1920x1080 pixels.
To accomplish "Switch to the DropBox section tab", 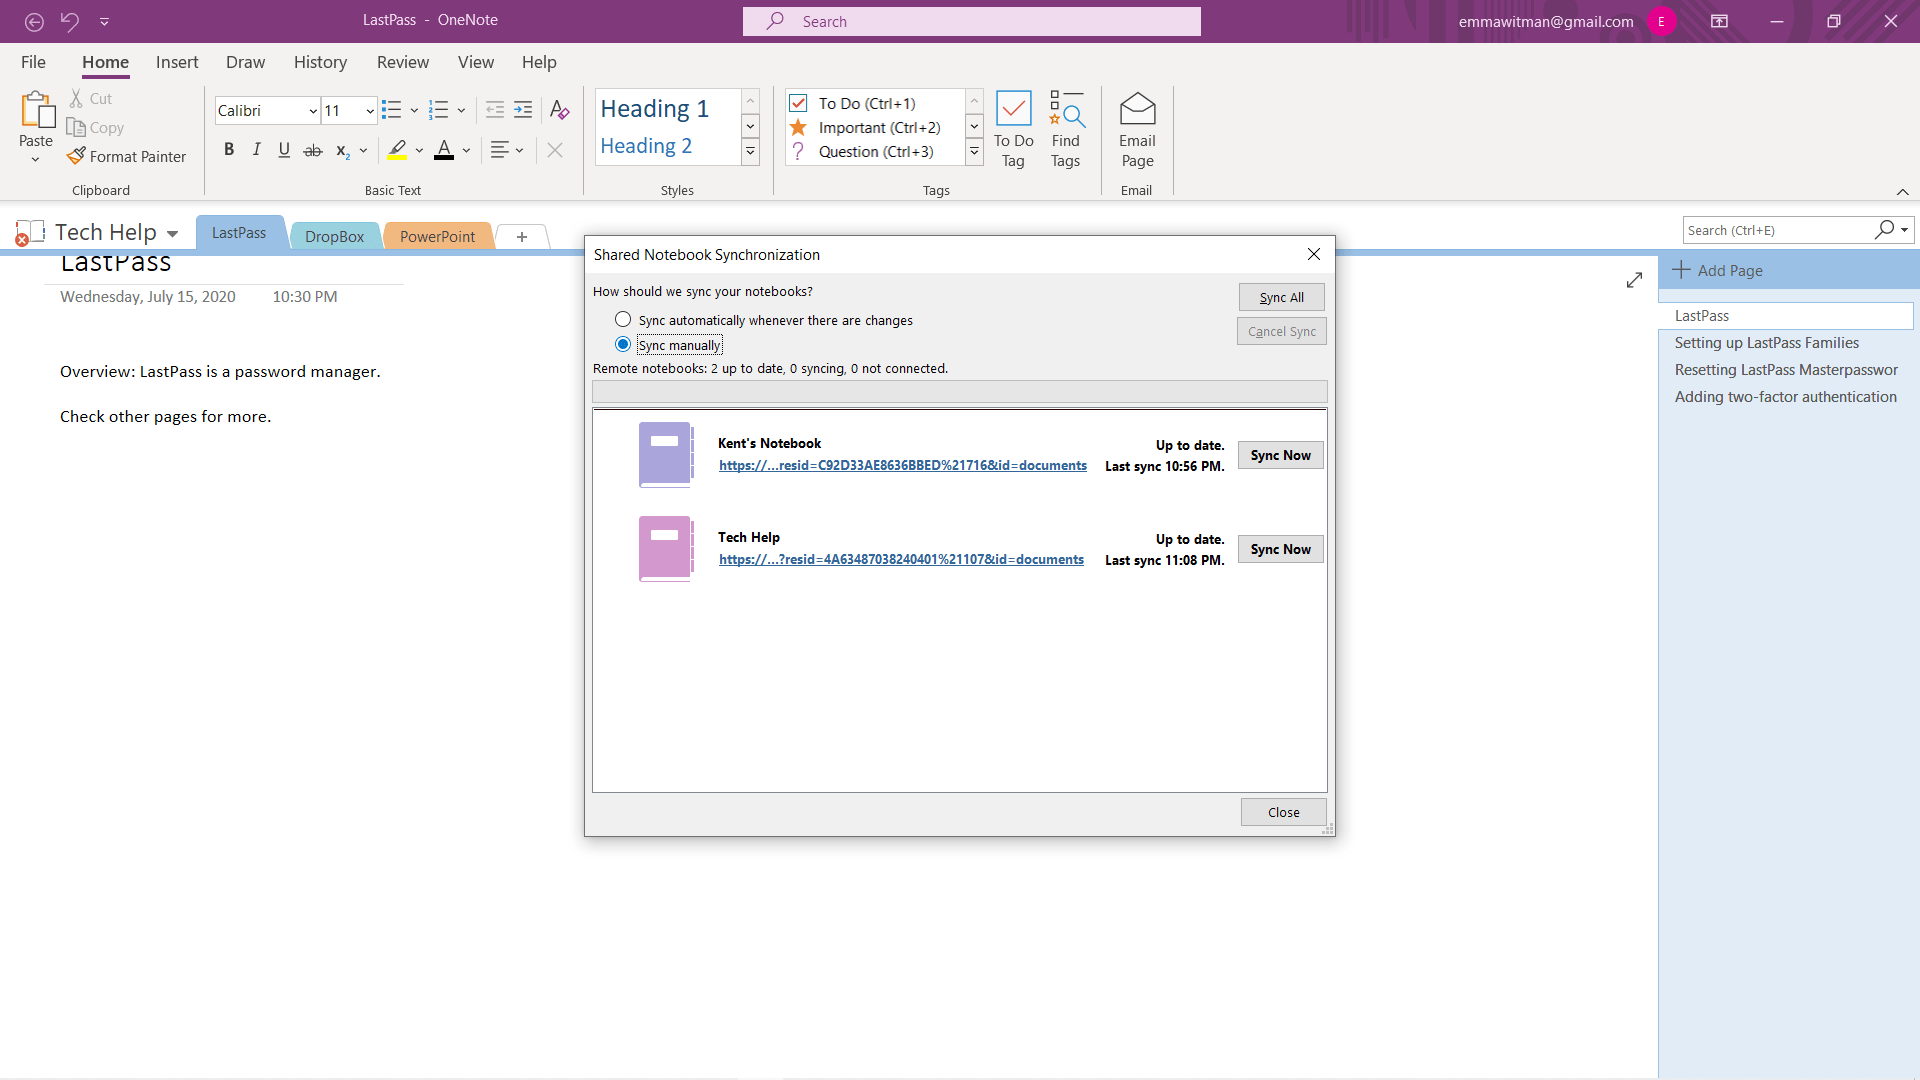I will pyautogui.click(x=334, y=236).
